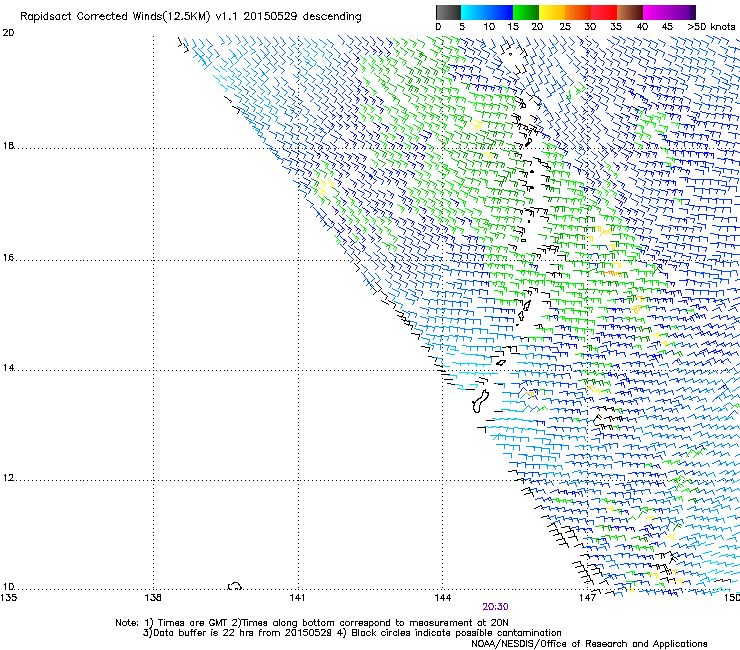This screenshot has height=650, width=740.
Task: Click the 'Data buffer is 22 hrs' note line
Action: 352,633
